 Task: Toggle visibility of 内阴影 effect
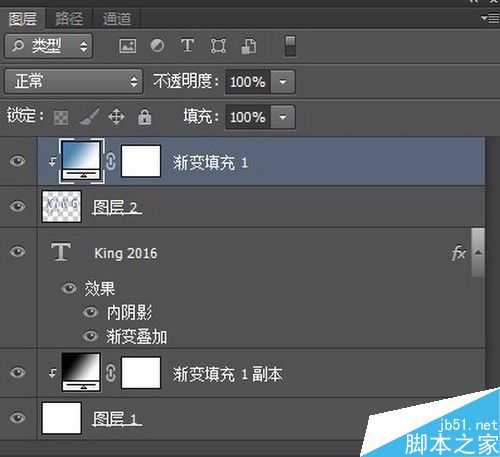point(90,312)
